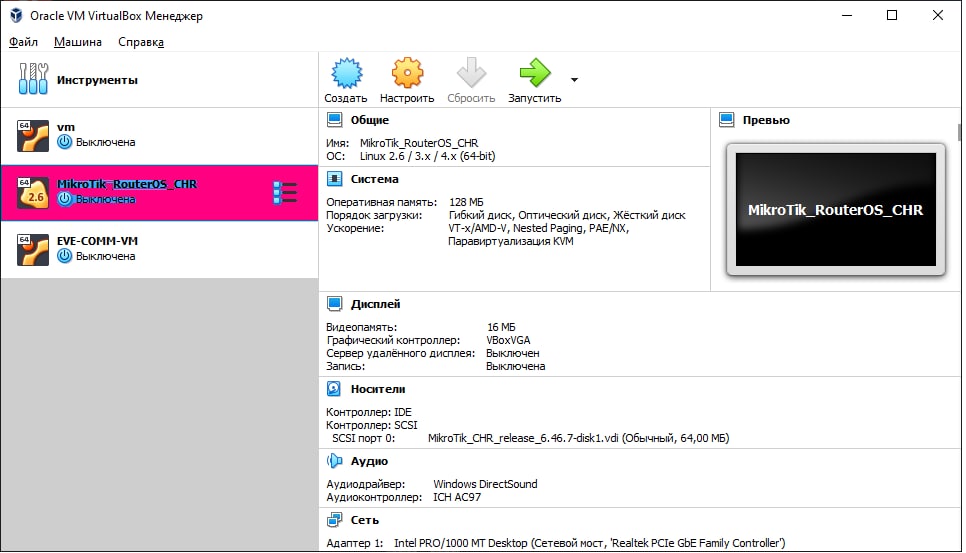Image resolution: width=966 pixels, height=553 pixels.
Task: Click the Система section chip icon
Action: (x=335, y=179)
